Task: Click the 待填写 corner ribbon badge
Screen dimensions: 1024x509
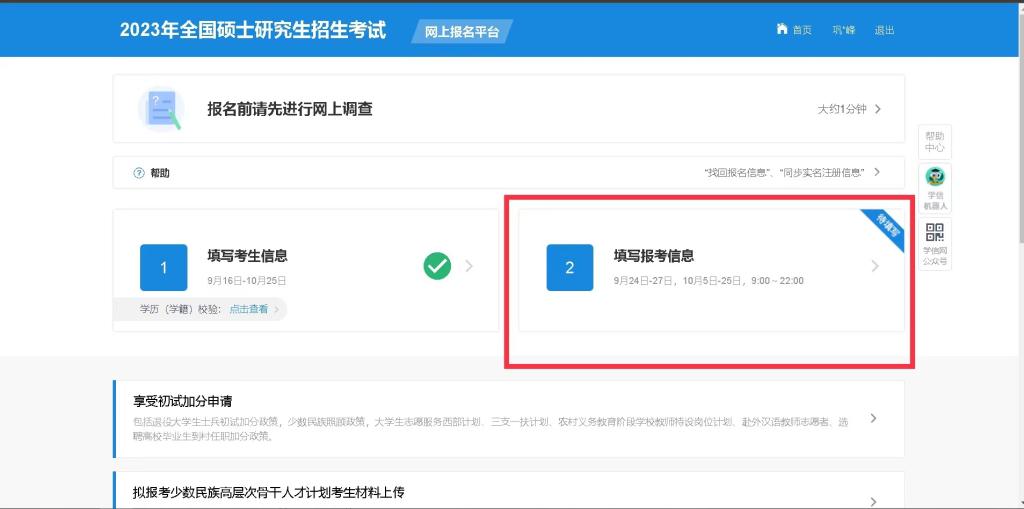Action: point(885,227)
